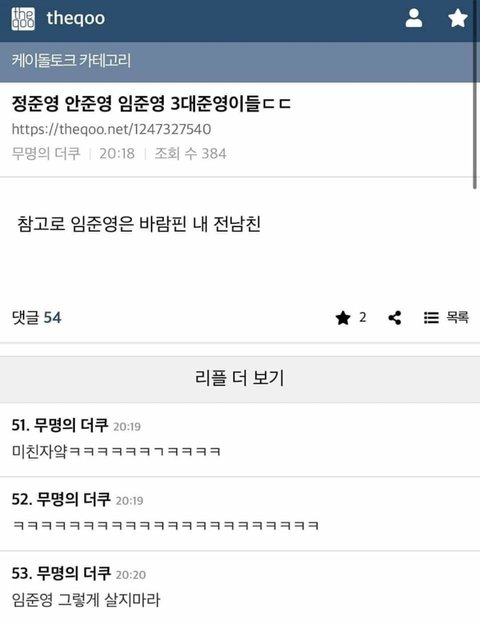
Task: Select the post author 무명의 더쿠
Action: 46,154
